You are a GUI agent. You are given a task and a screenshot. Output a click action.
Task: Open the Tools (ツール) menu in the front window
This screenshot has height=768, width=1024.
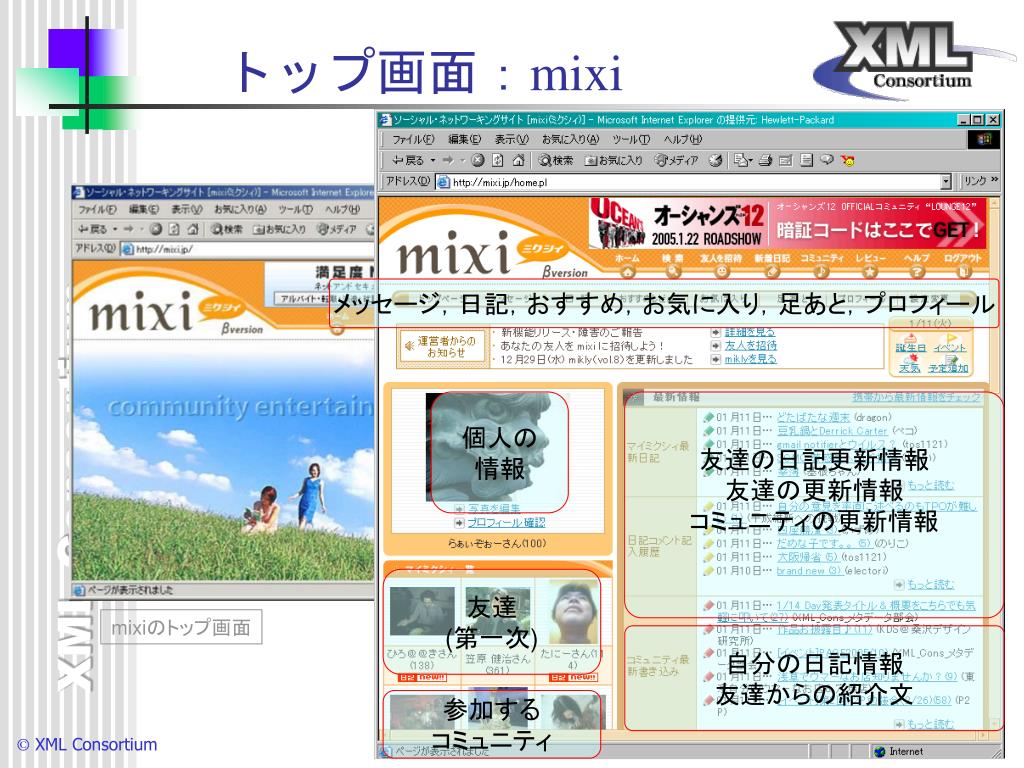tap(631, 139)
